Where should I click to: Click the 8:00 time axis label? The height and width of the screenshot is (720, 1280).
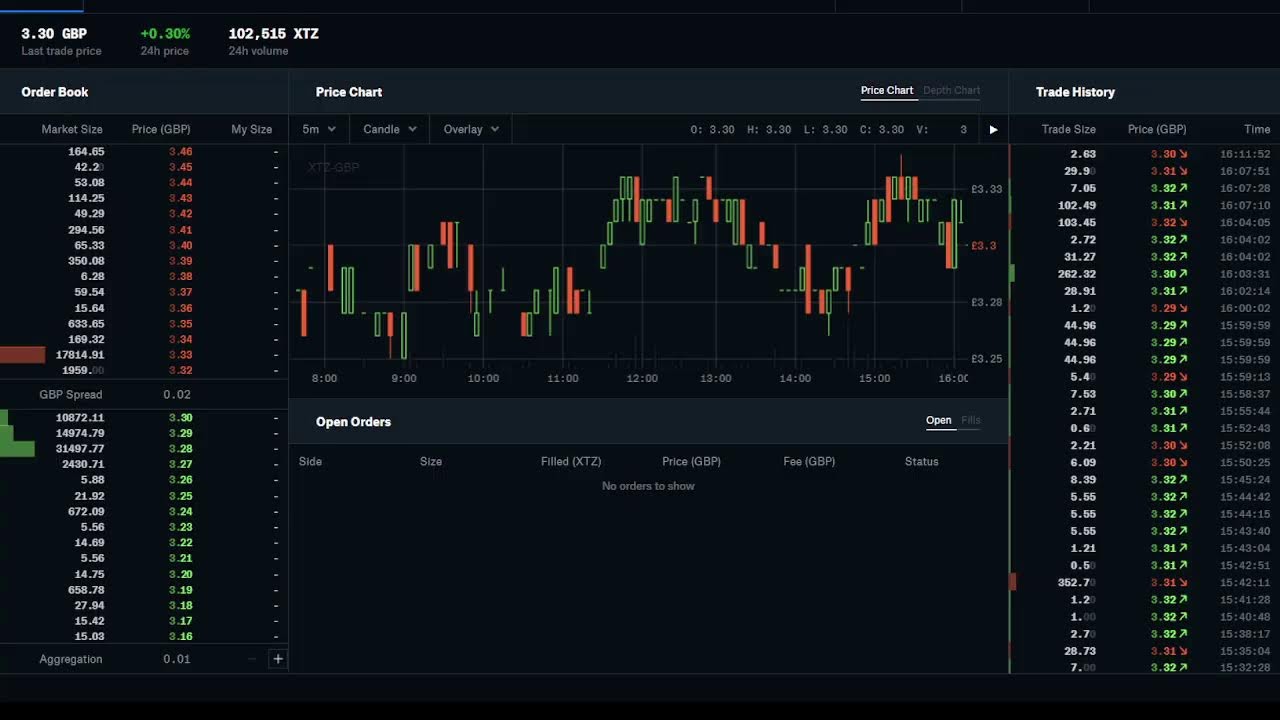[324, 378]
